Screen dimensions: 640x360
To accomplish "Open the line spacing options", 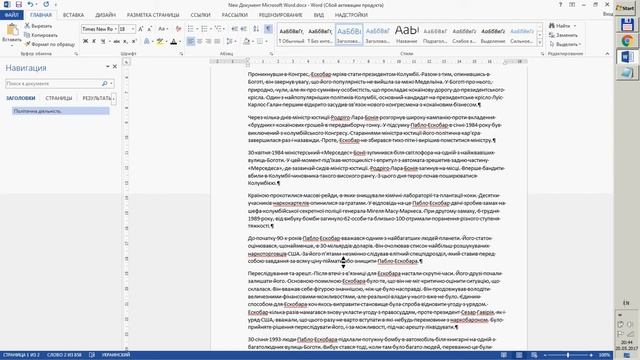I will [231, 41].
